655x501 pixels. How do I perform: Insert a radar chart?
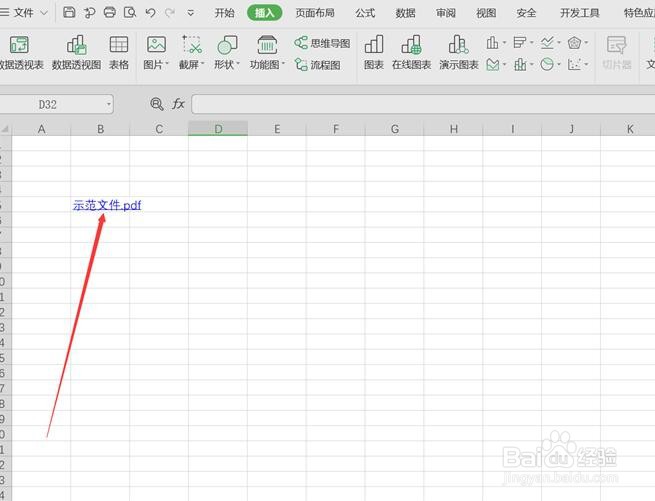tap(574, 43)
